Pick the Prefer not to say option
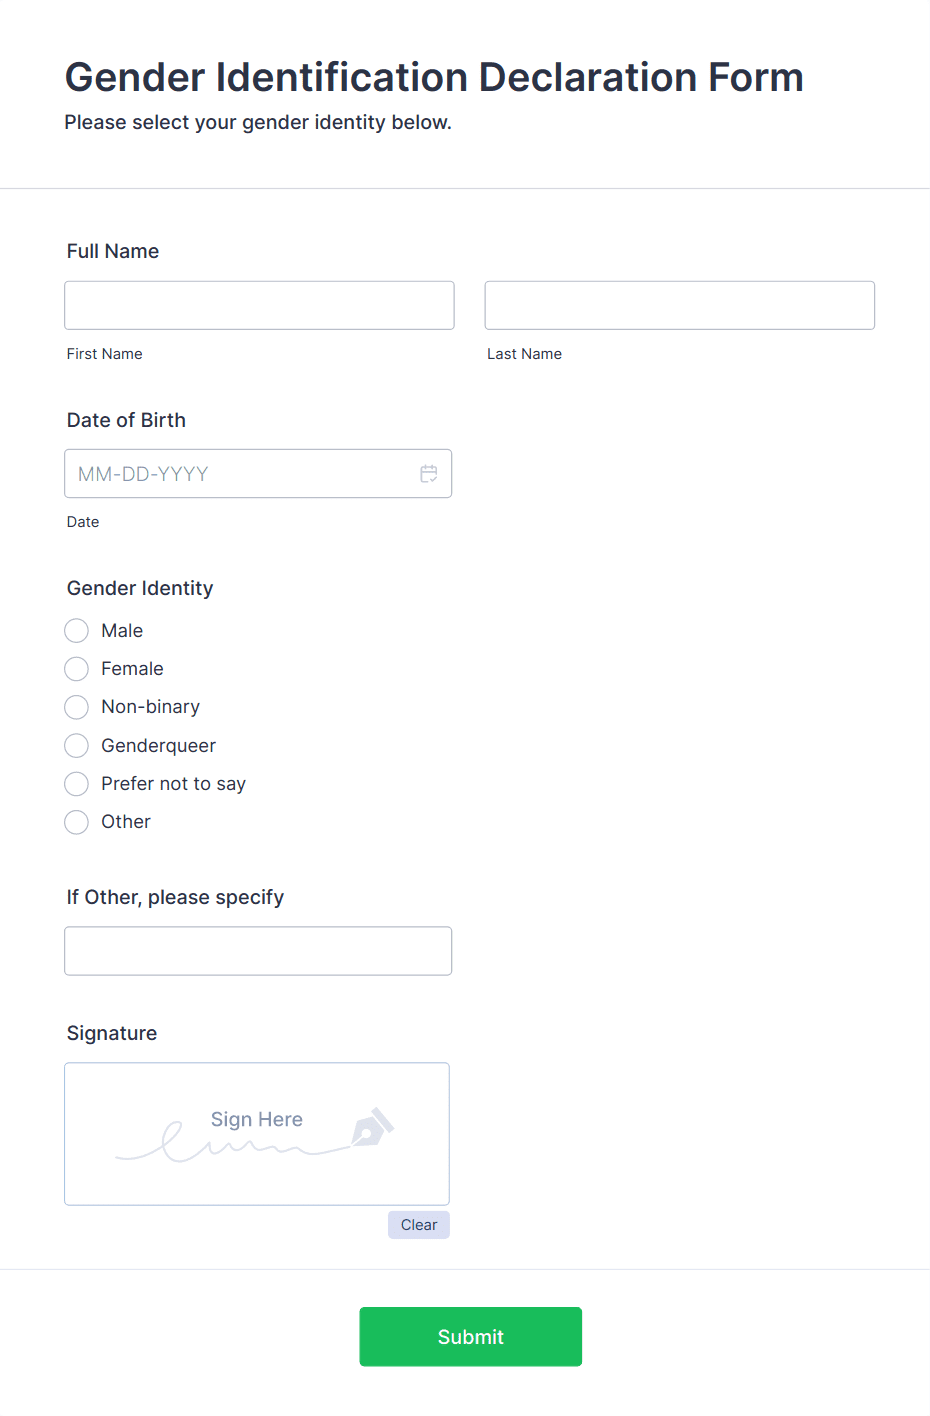The image size is (930, 1416). point(76,783)
